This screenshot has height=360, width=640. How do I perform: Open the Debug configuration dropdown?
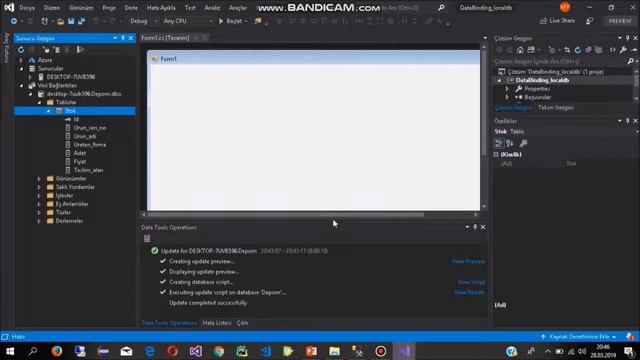(144, 21)
